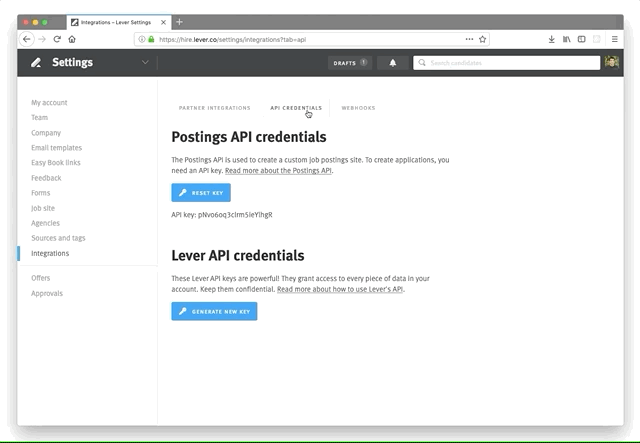Toggle the browser sidebar icon

click(582, 39)
